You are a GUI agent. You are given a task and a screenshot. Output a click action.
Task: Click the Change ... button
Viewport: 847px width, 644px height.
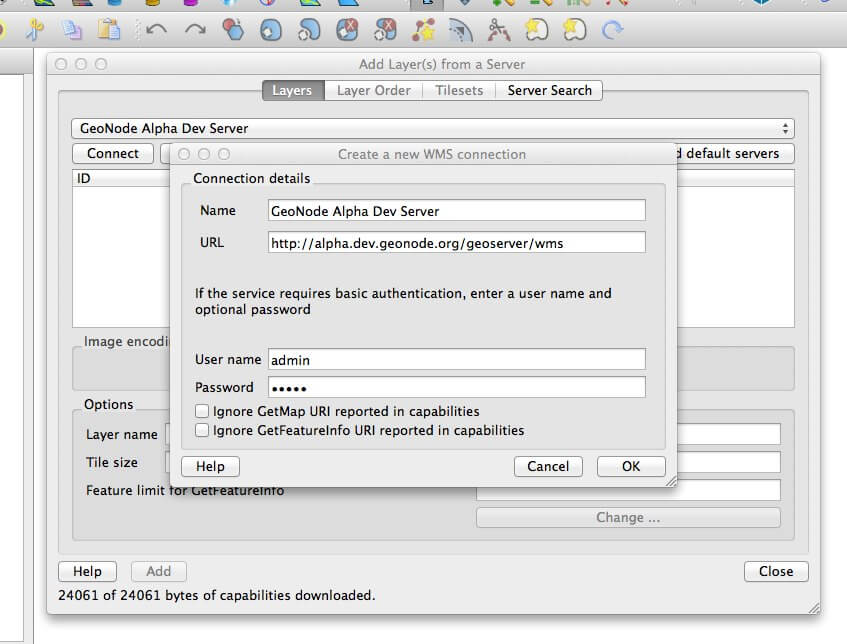tap(628, 518)
